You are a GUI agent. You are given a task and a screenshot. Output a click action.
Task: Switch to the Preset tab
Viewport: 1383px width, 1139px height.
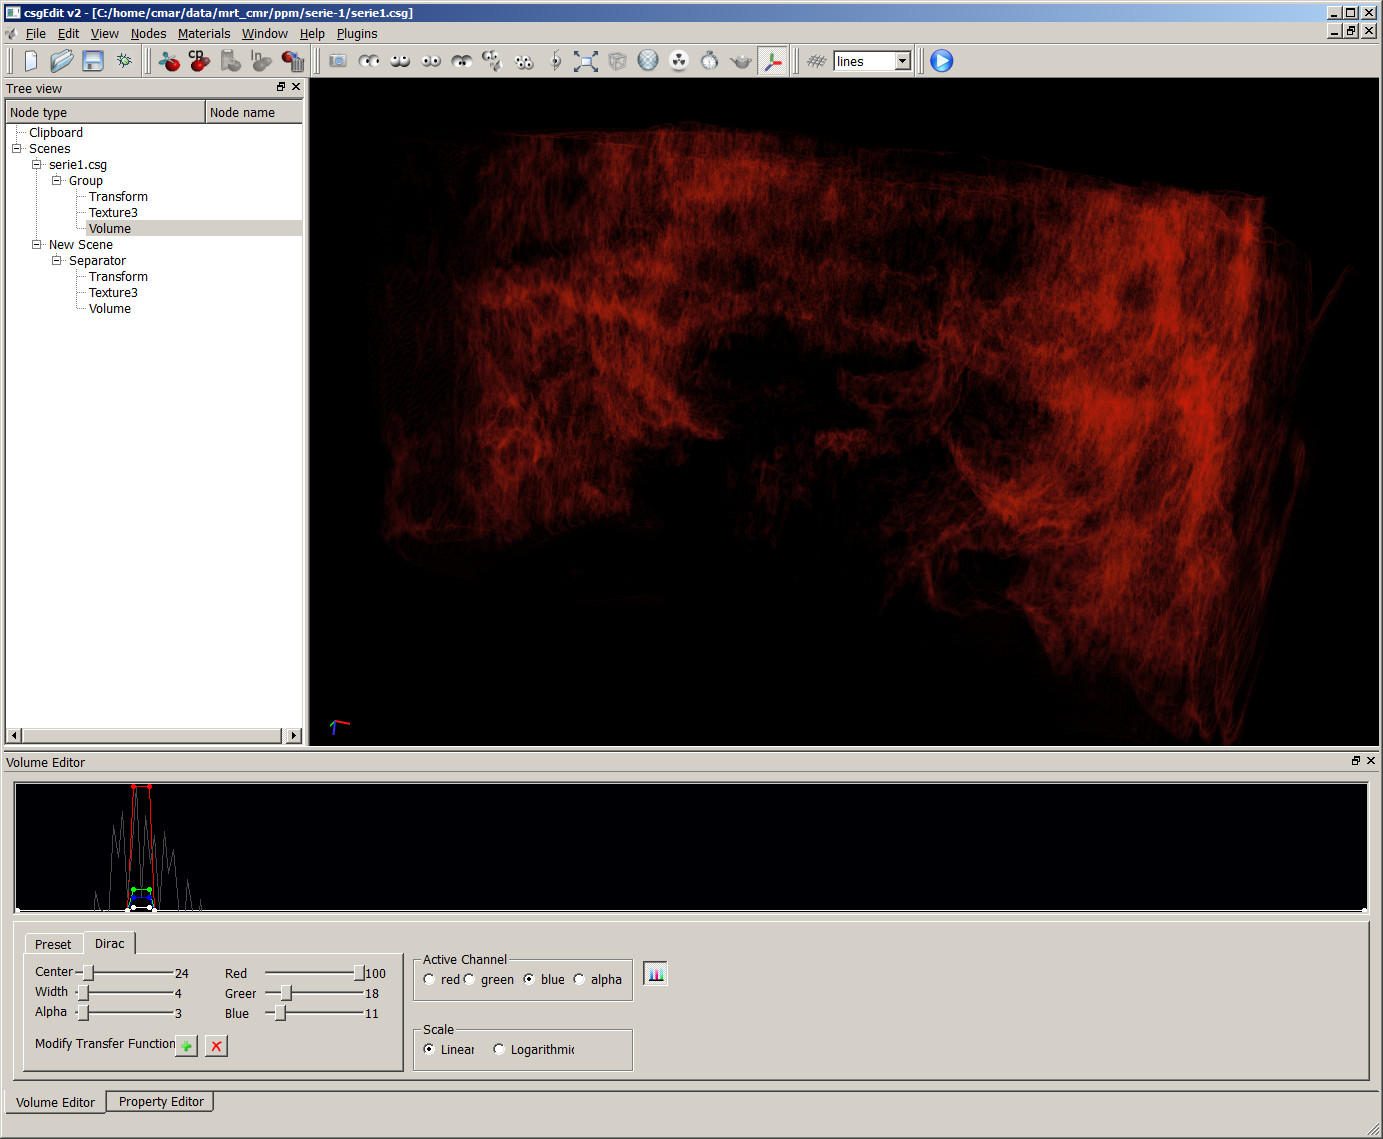53,944
